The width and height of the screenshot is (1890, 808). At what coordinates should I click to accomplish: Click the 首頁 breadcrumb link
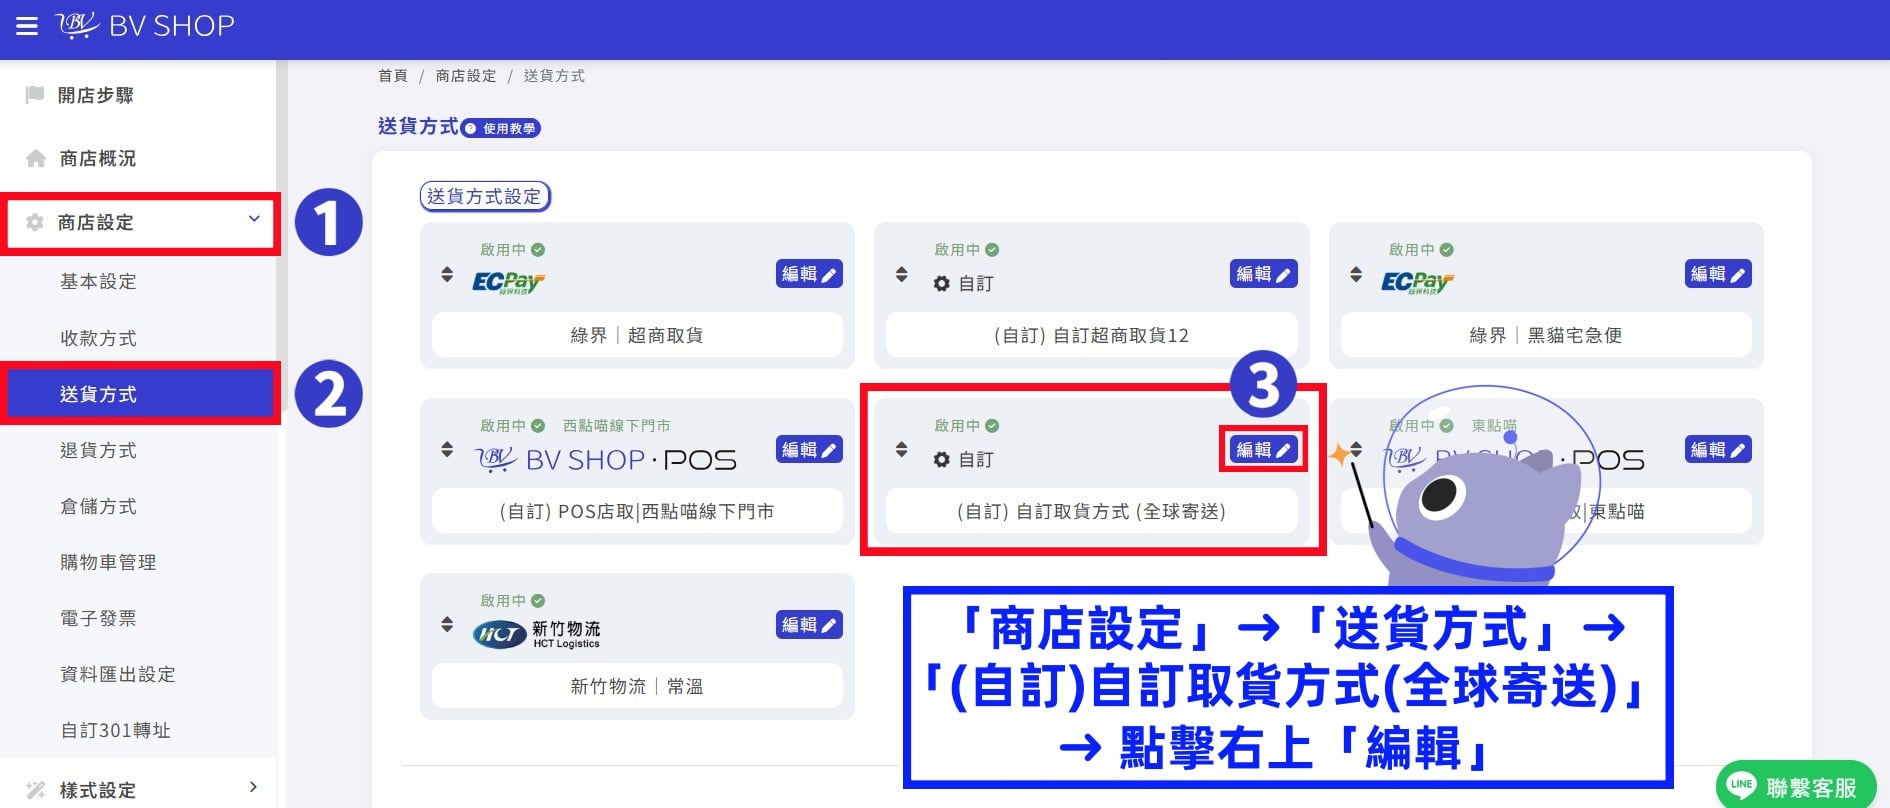coord(393,76)
